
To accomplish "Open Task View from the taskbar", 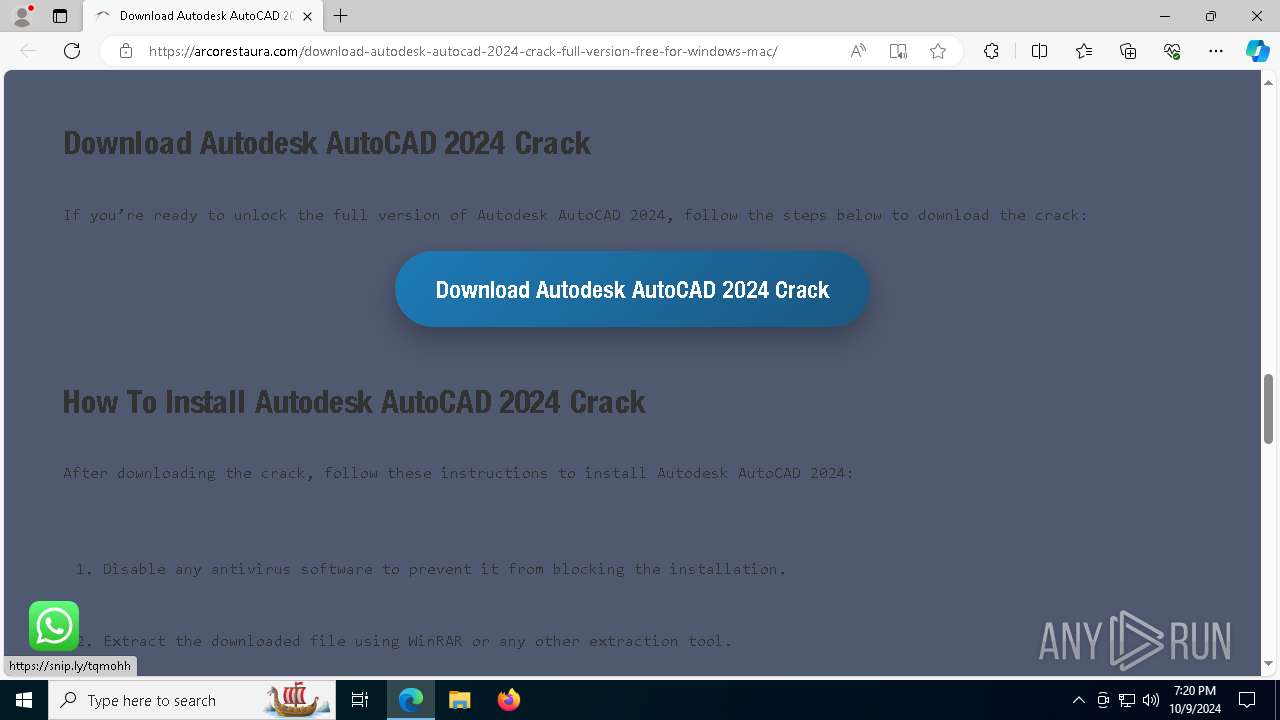I will tap(360, 700).
